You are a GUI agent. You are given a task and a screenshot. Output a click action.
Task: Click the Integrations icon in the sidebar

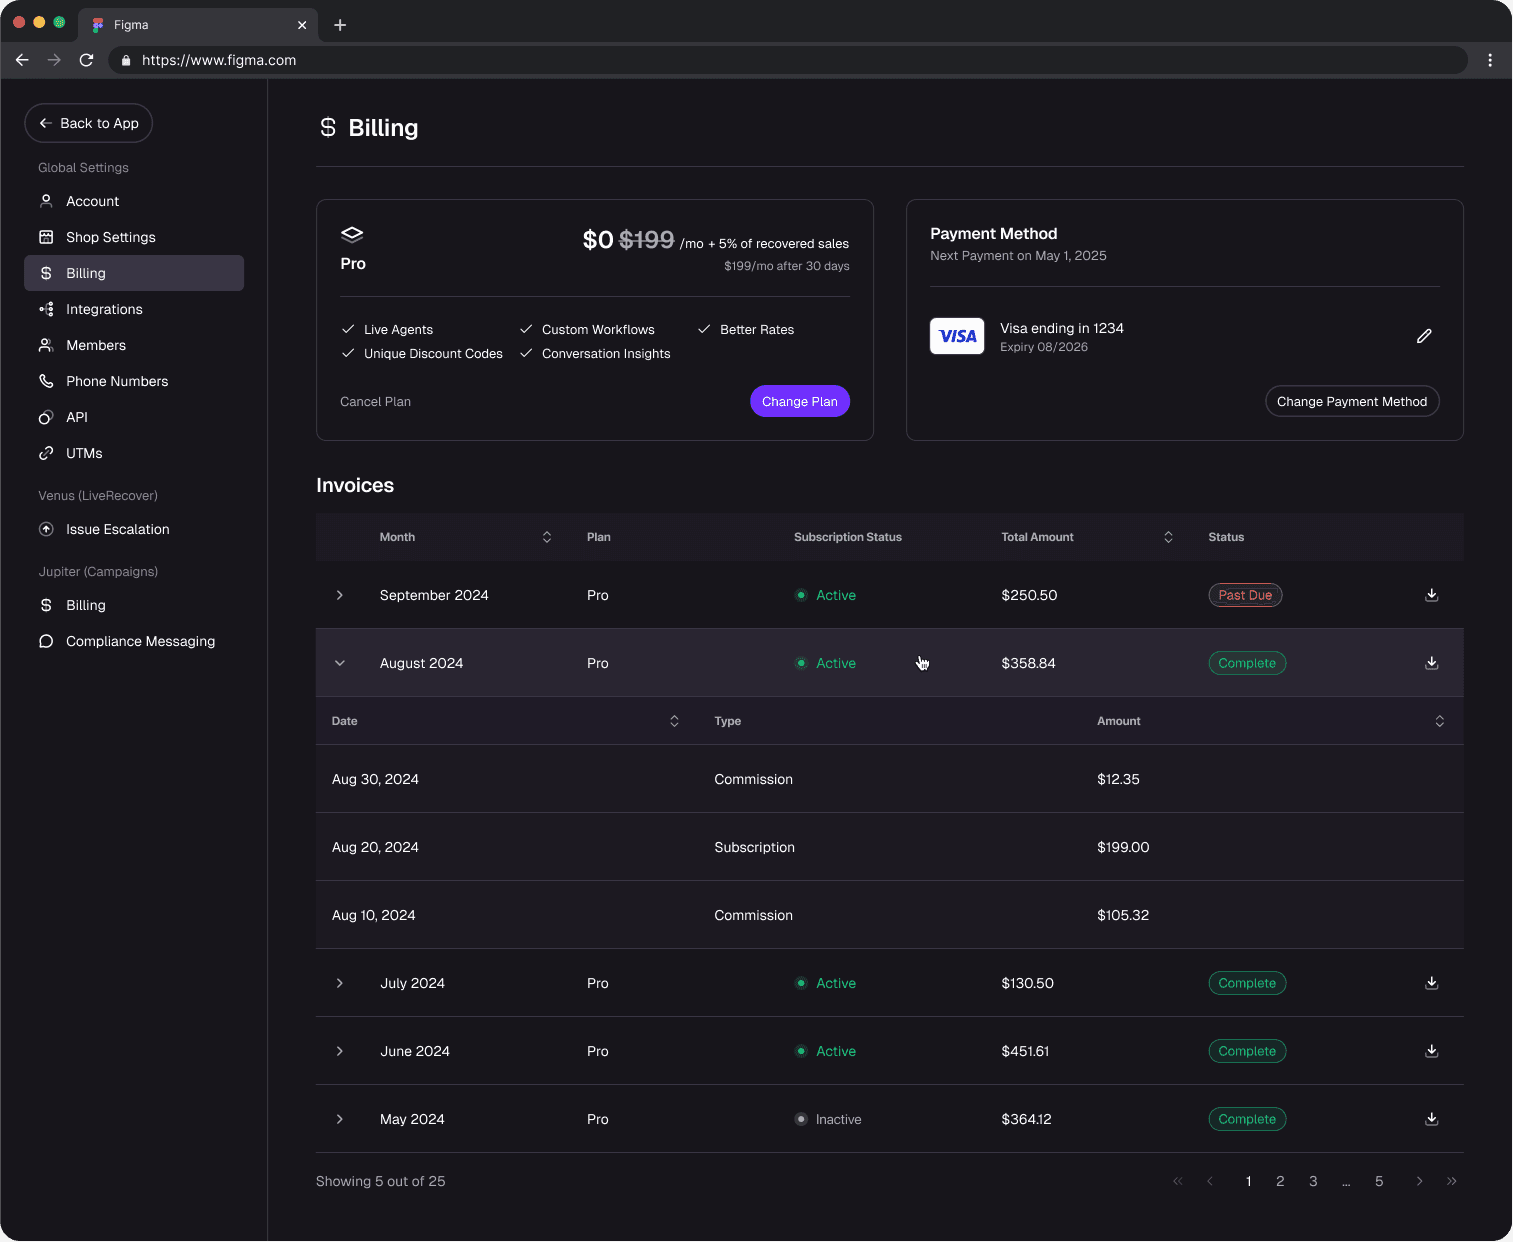[x=46, y=309]
